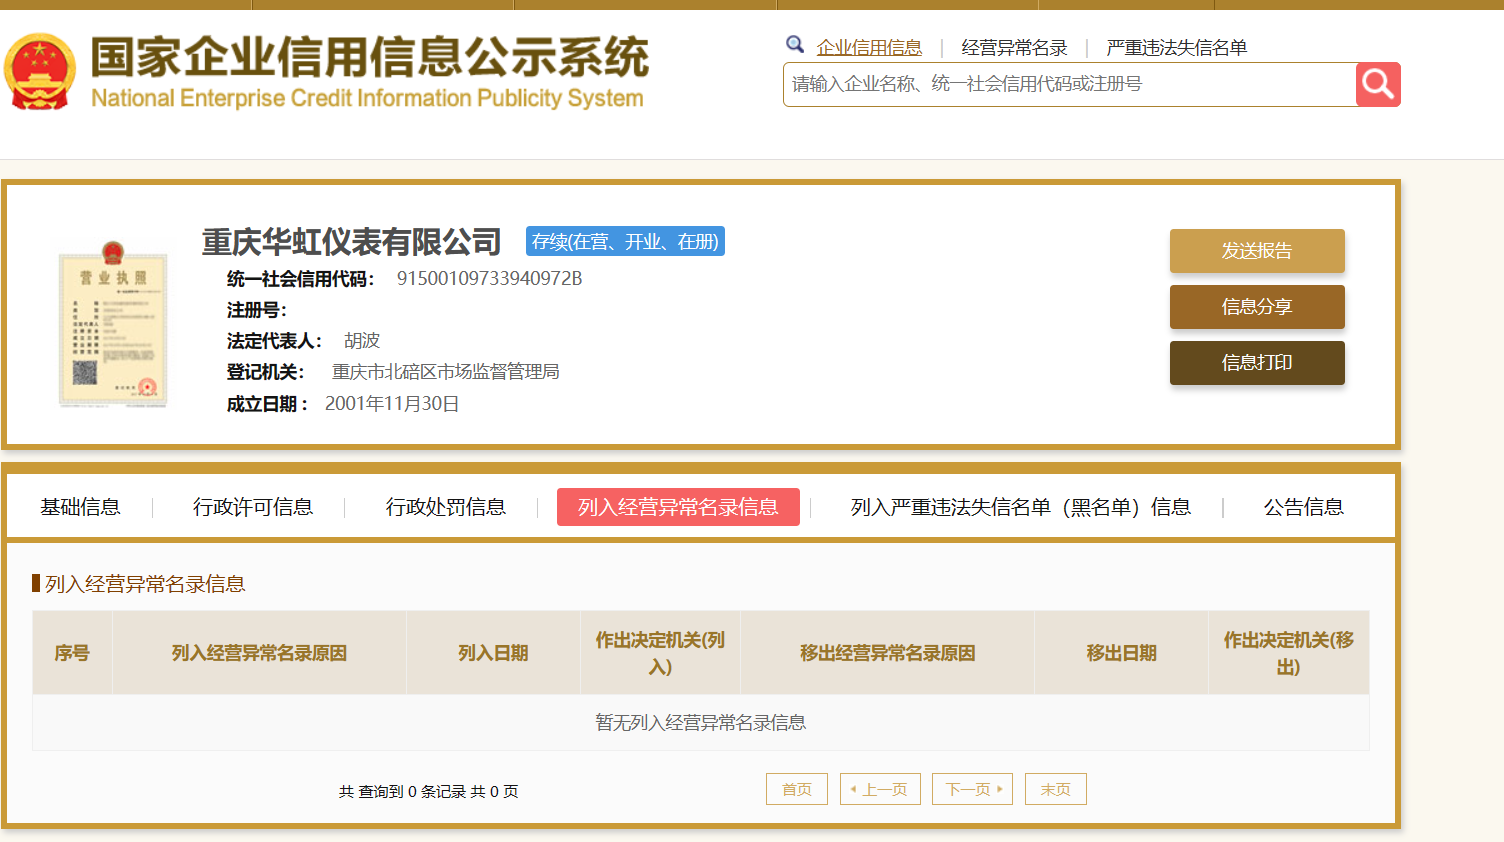
Task: Select the 列入经营异常名录信息 tab
Action: 678,507
